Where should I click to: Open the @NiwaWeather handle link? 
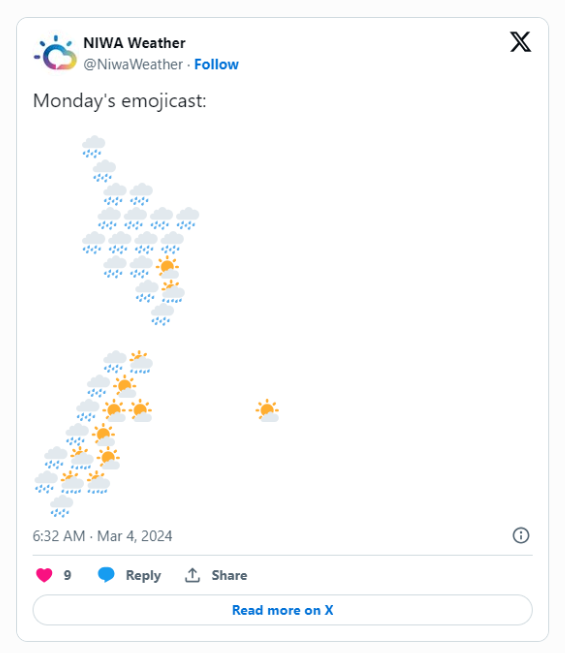133,65
